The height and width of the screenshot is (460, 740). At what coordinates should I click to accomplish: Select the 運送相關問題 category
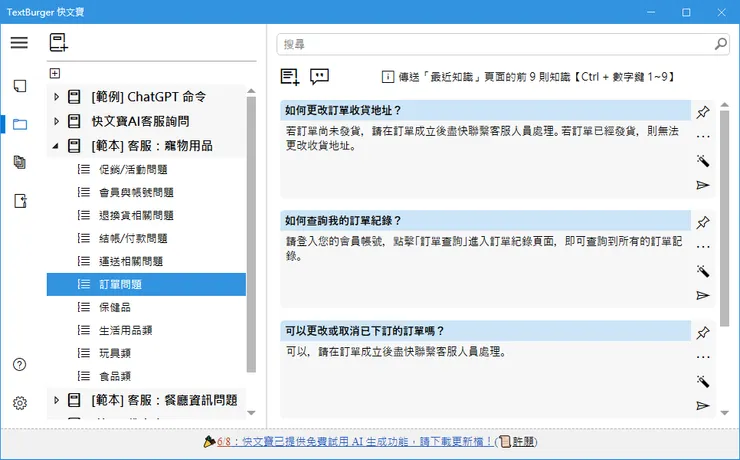click(x=146, y=261)
